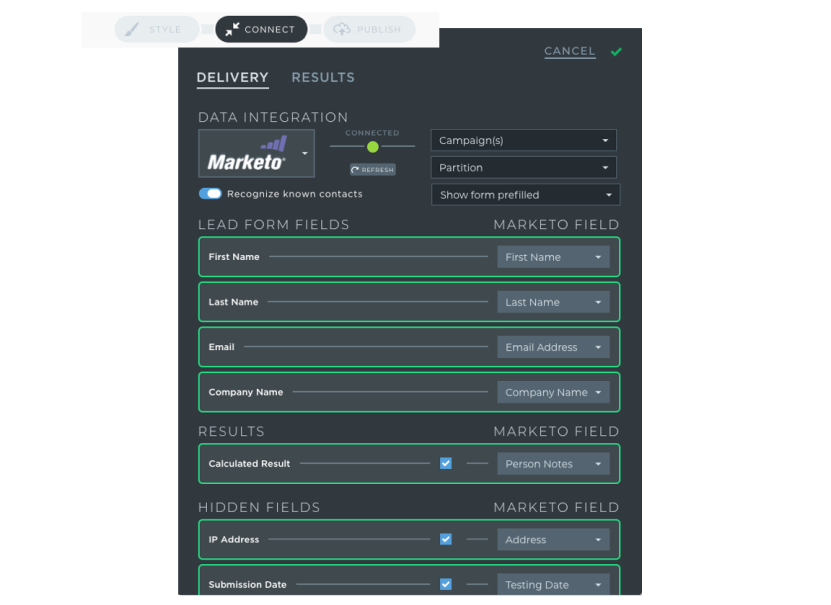This screenshot has width=831, height=605.
Task: Change the Person Notes field mapping
Action: (x=553, y=464)
